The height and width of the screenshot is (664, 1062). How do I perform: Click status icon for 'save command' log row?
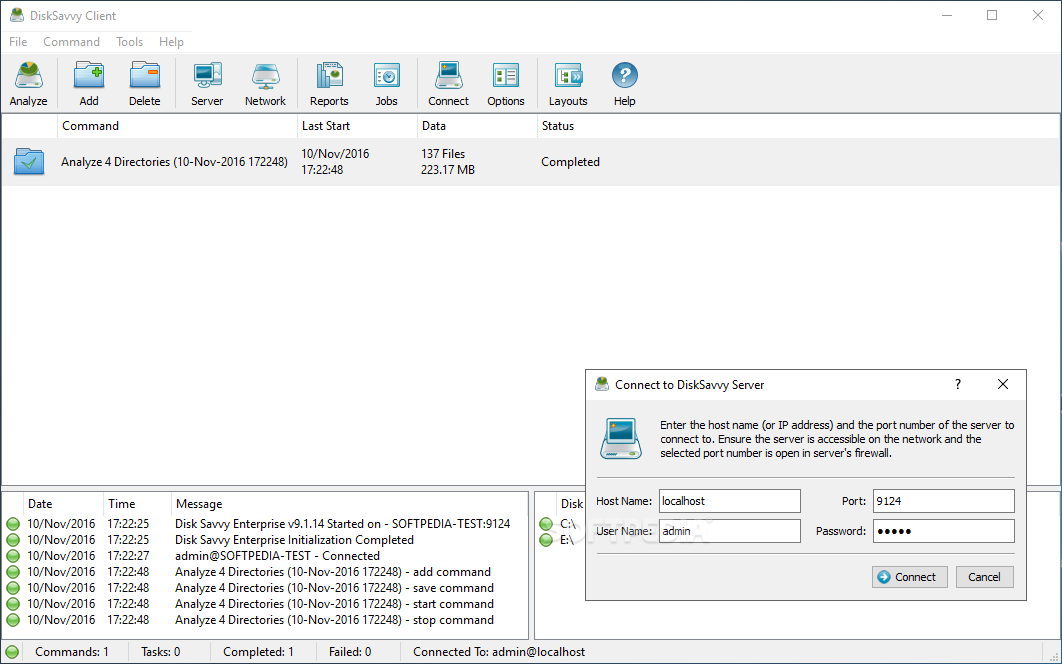(x=13, y=588)
